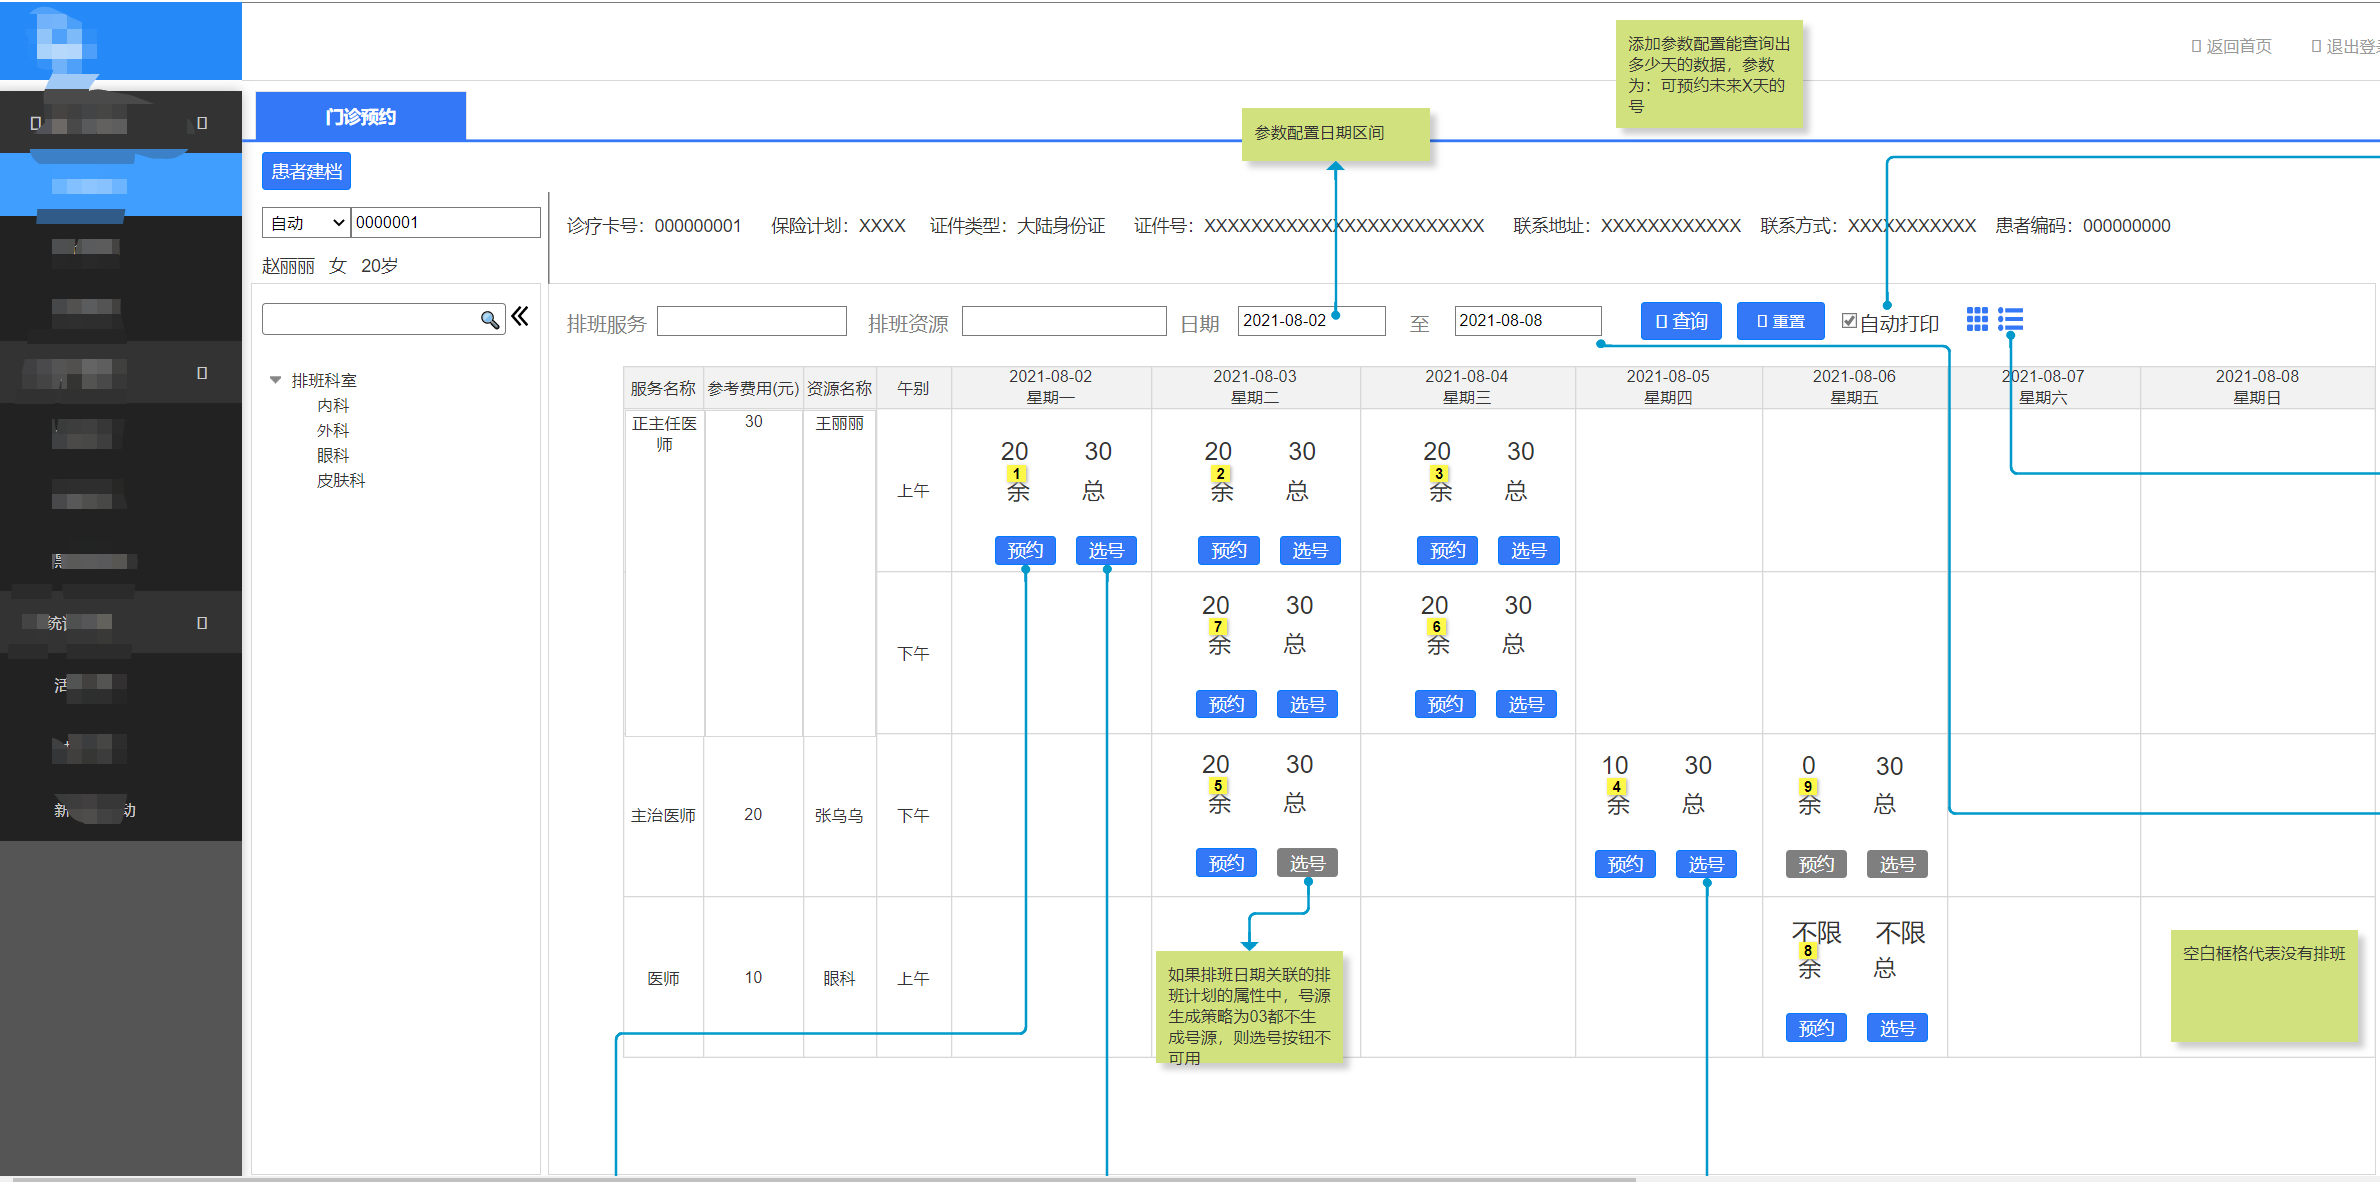Click the 患者建档 button

[306, 171]
